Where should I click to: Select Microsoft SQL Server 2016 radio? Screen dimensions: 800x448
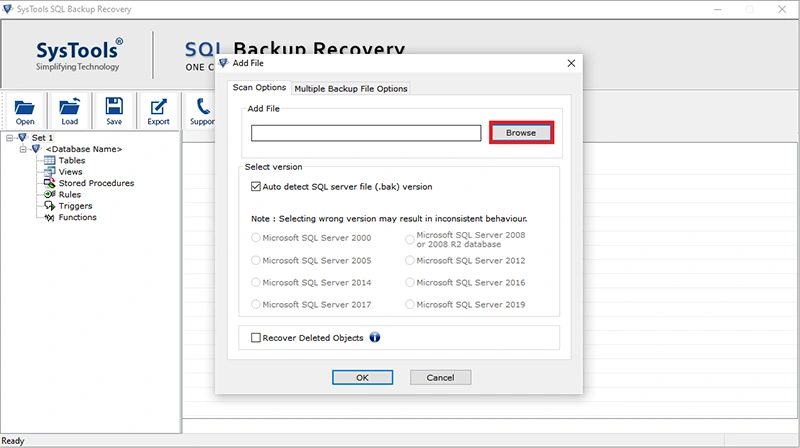(409, 282)
